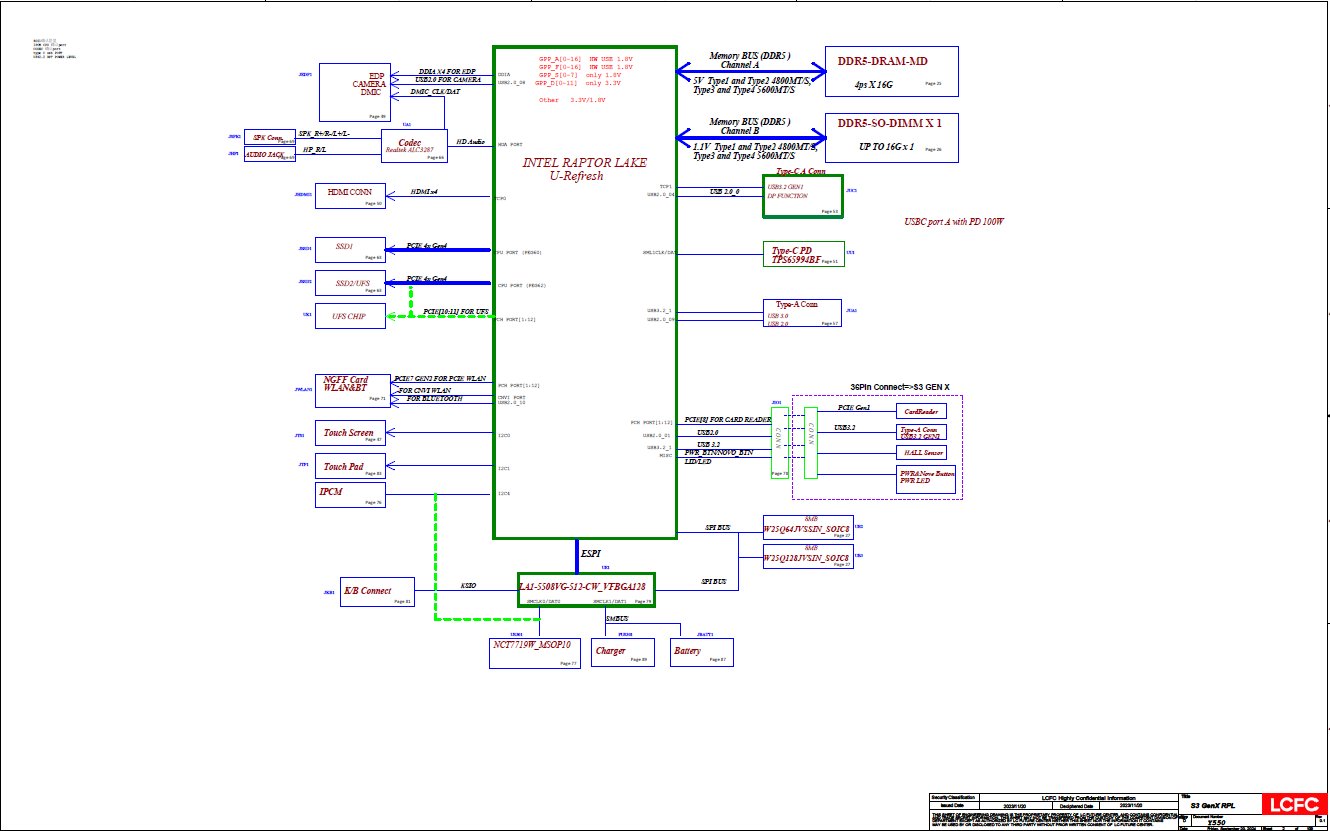The image size is (1330, 831).
Task: Select the DDR5-SO-DIMM X 1 block
Action: (x=891, y=138)
